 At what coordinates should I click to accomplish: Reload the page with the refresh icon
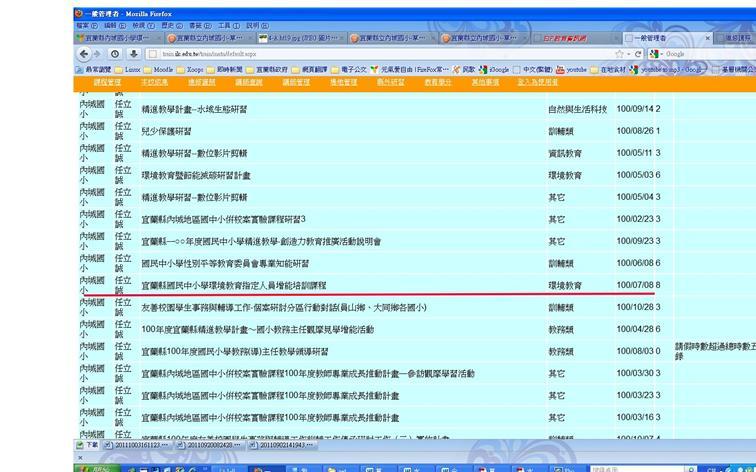[x=637, y=54]
